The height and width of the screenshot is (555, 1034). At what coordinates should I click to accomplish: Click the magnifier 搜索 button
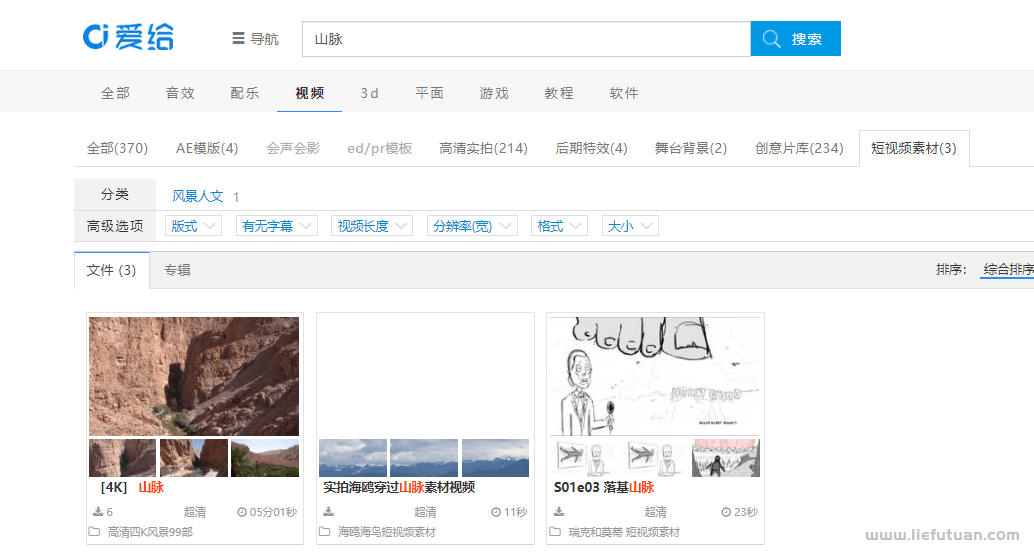pos(795,39)
